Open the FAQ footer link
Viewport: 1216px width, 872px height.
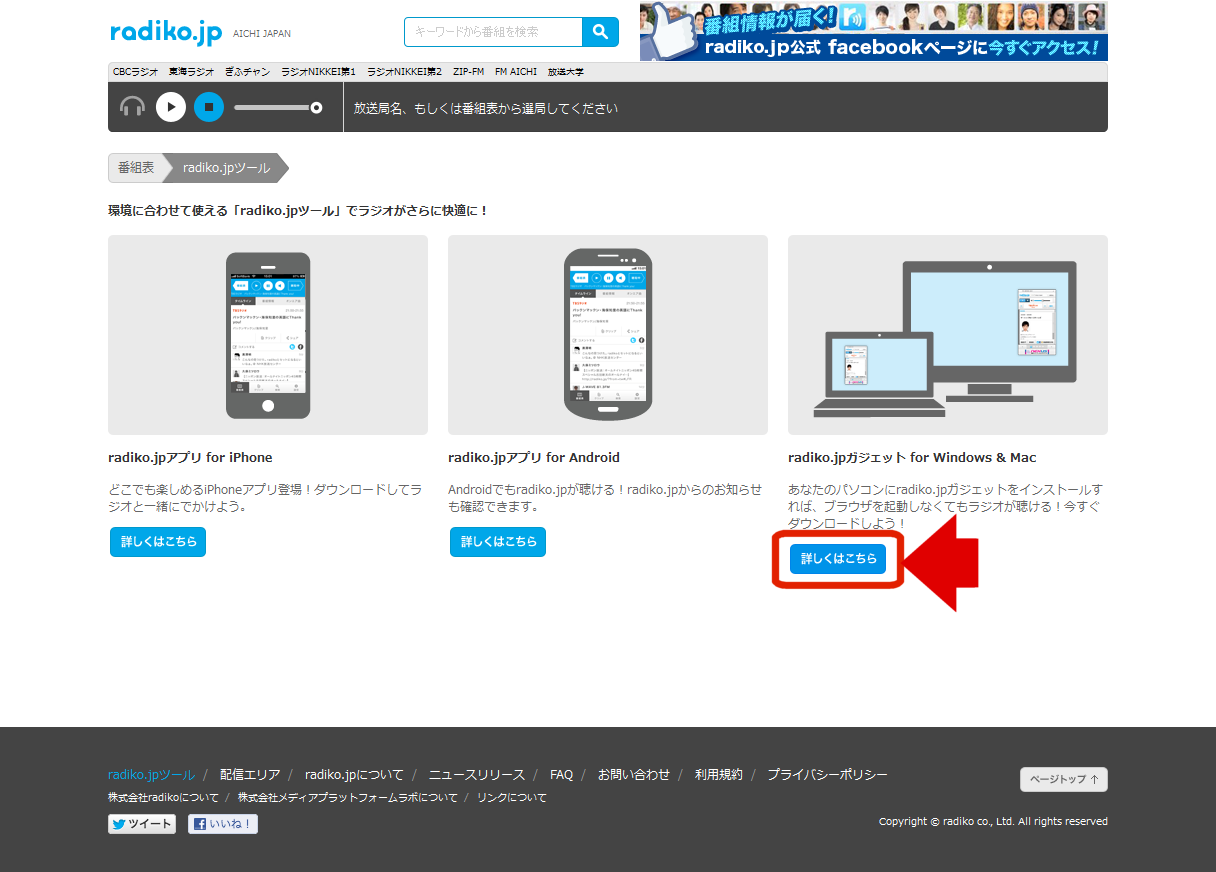tap(561, 775)
